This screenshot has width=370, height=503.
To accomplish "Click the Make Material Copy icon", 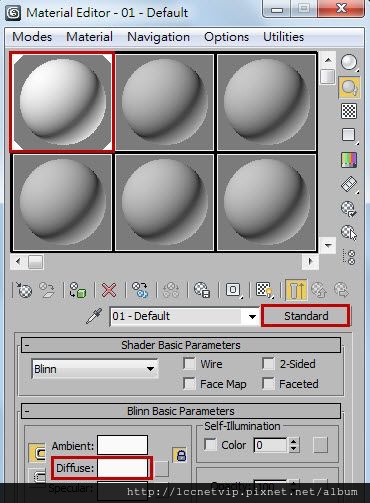I will coord(139,290).
